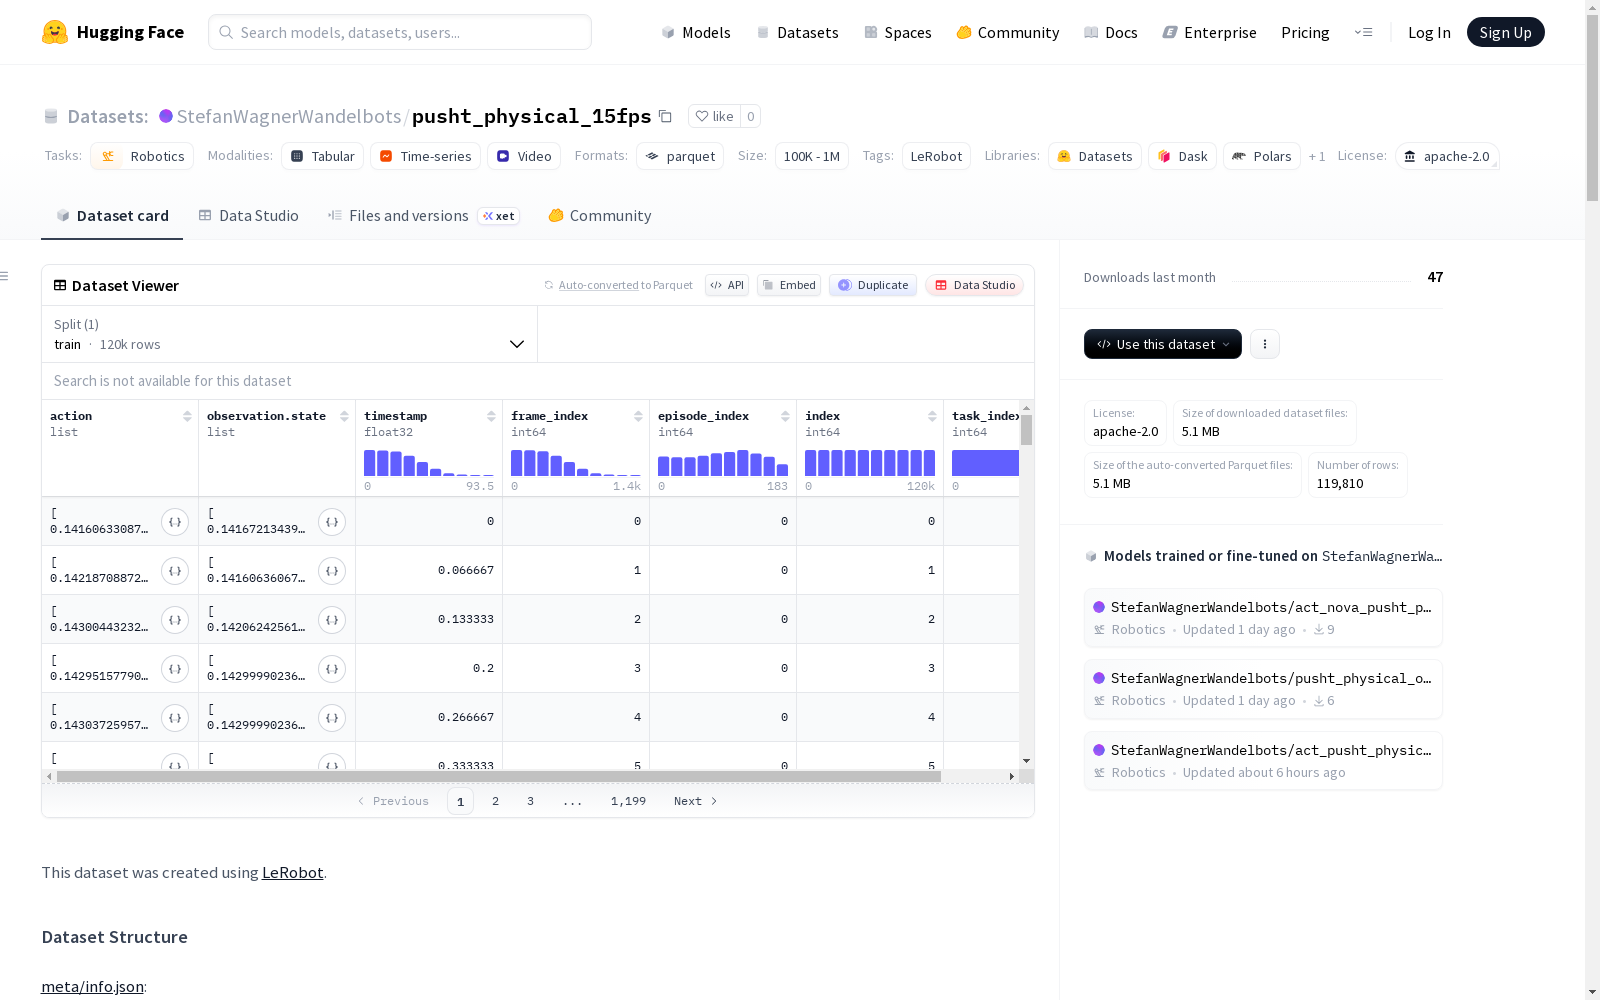Open the Files and versions tab

pos(423,216)
